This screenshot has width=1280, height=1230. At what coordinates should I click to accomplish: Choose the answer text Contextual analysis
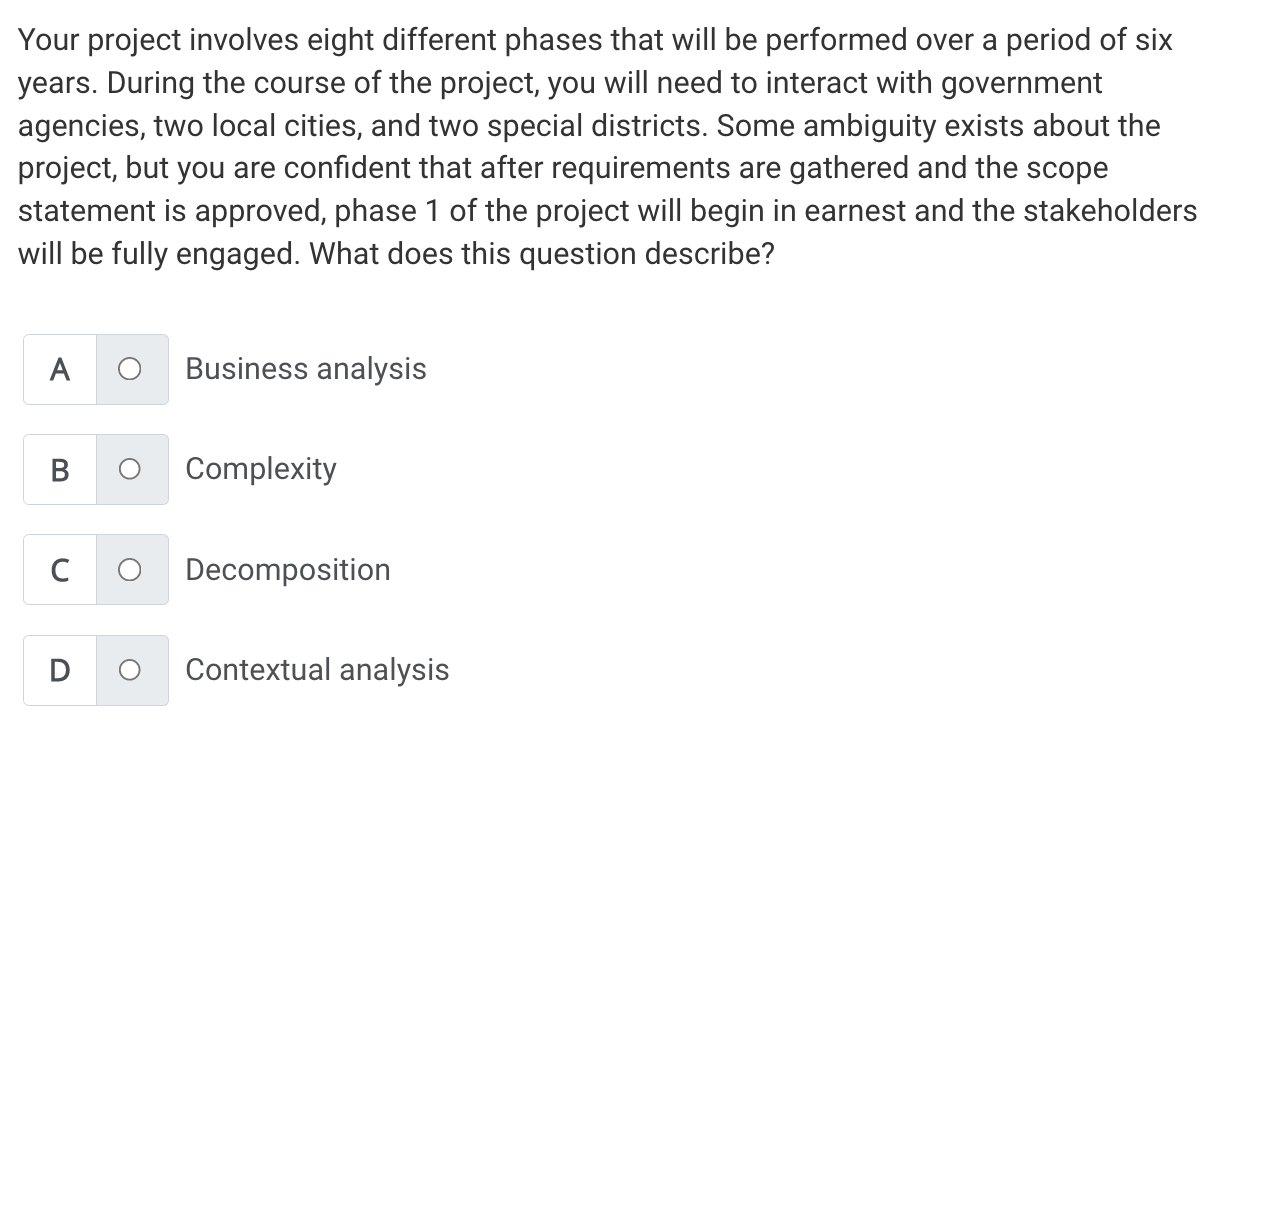317,670
